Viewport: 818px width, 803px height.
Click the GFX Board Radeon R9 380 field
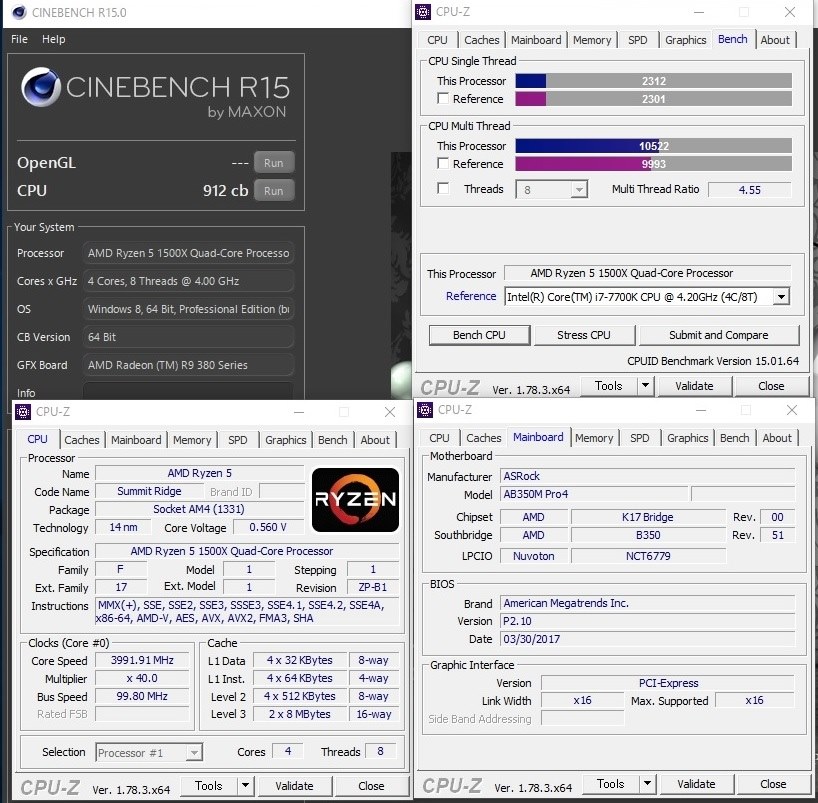click(x=188, y=365)
